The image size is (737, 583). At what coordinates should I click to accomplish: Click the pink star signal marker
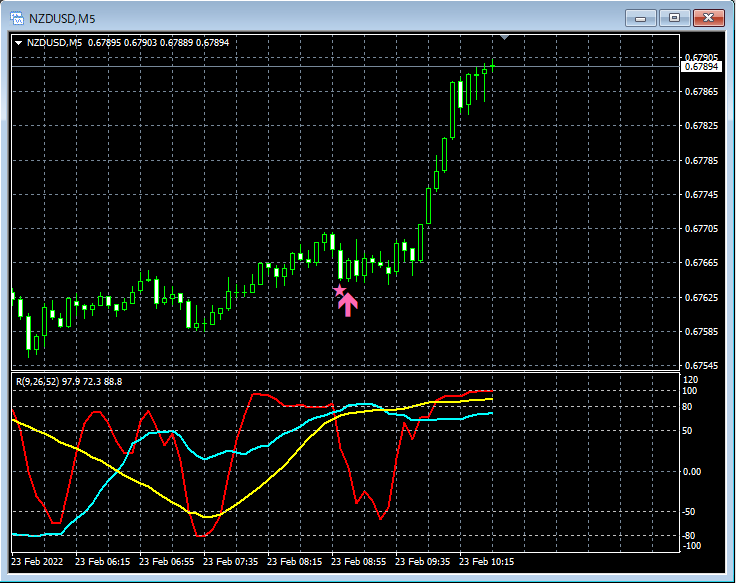(x=339, y=290)
